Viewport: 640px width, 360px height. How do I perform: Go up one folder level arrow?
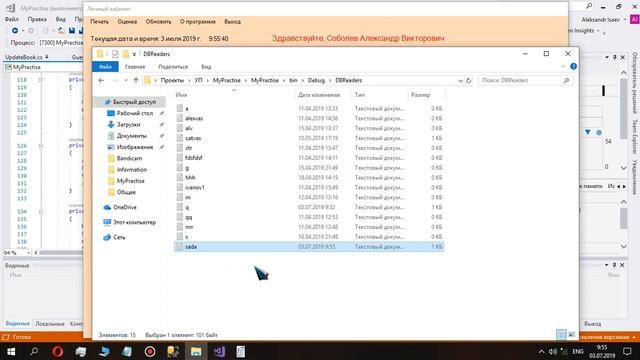[x=136, y=80]
